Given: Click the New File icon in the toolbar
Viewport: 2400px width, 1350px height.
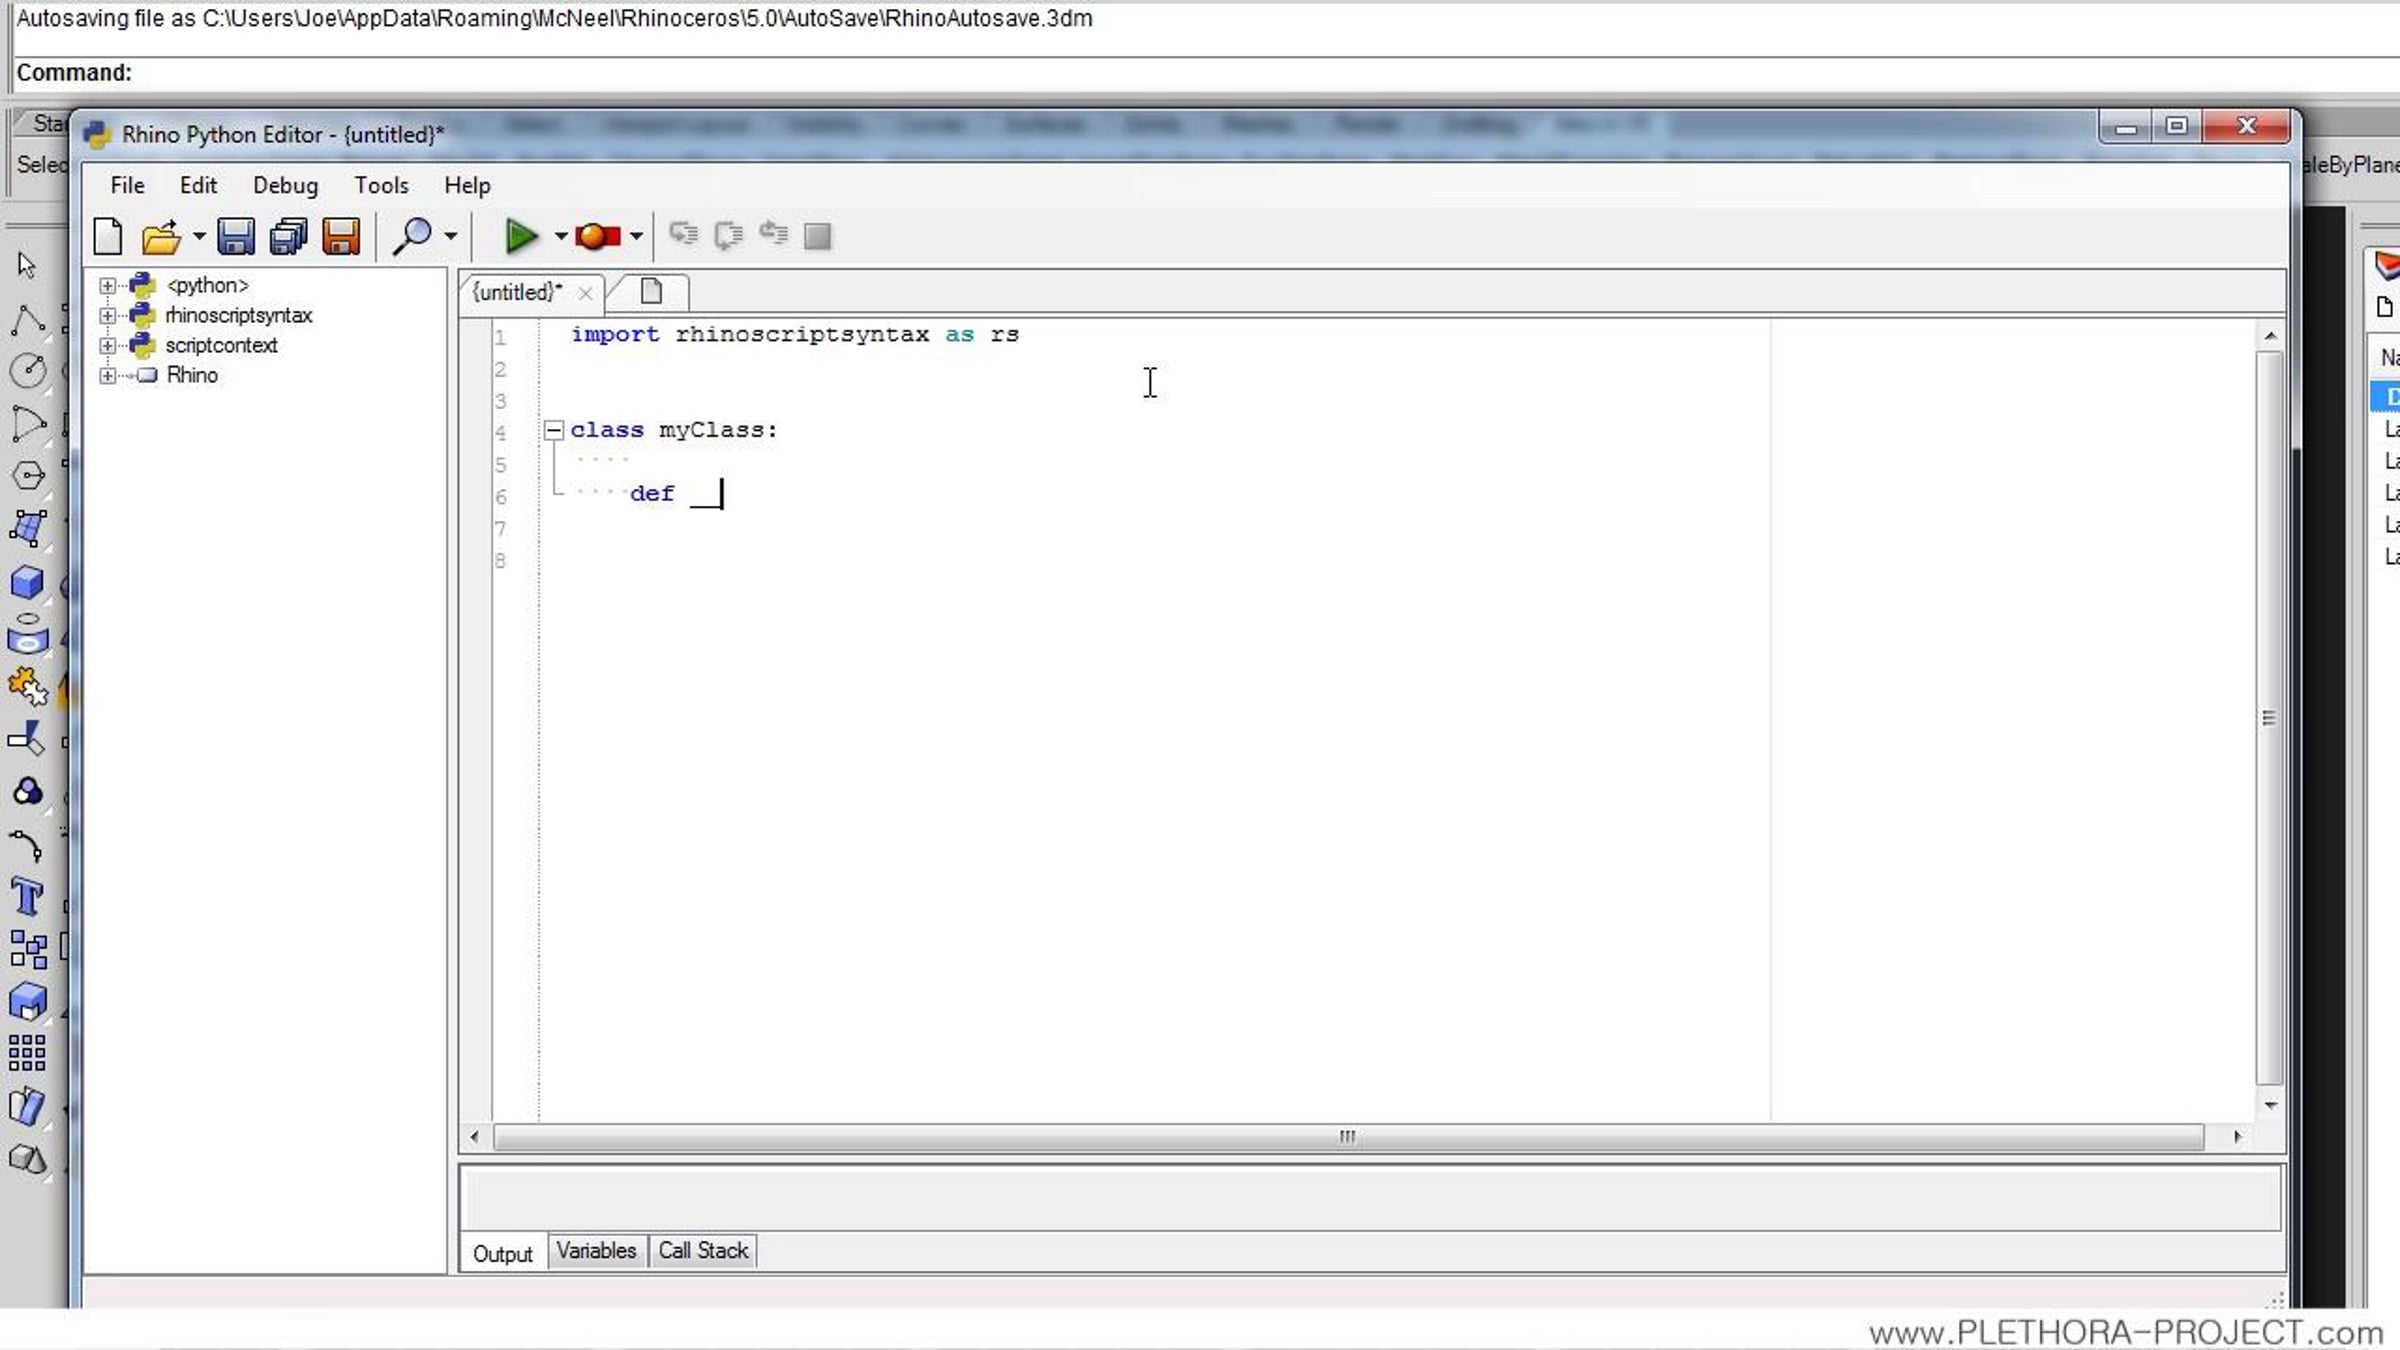Looking at the screenshot, I should tap(107, 236).
